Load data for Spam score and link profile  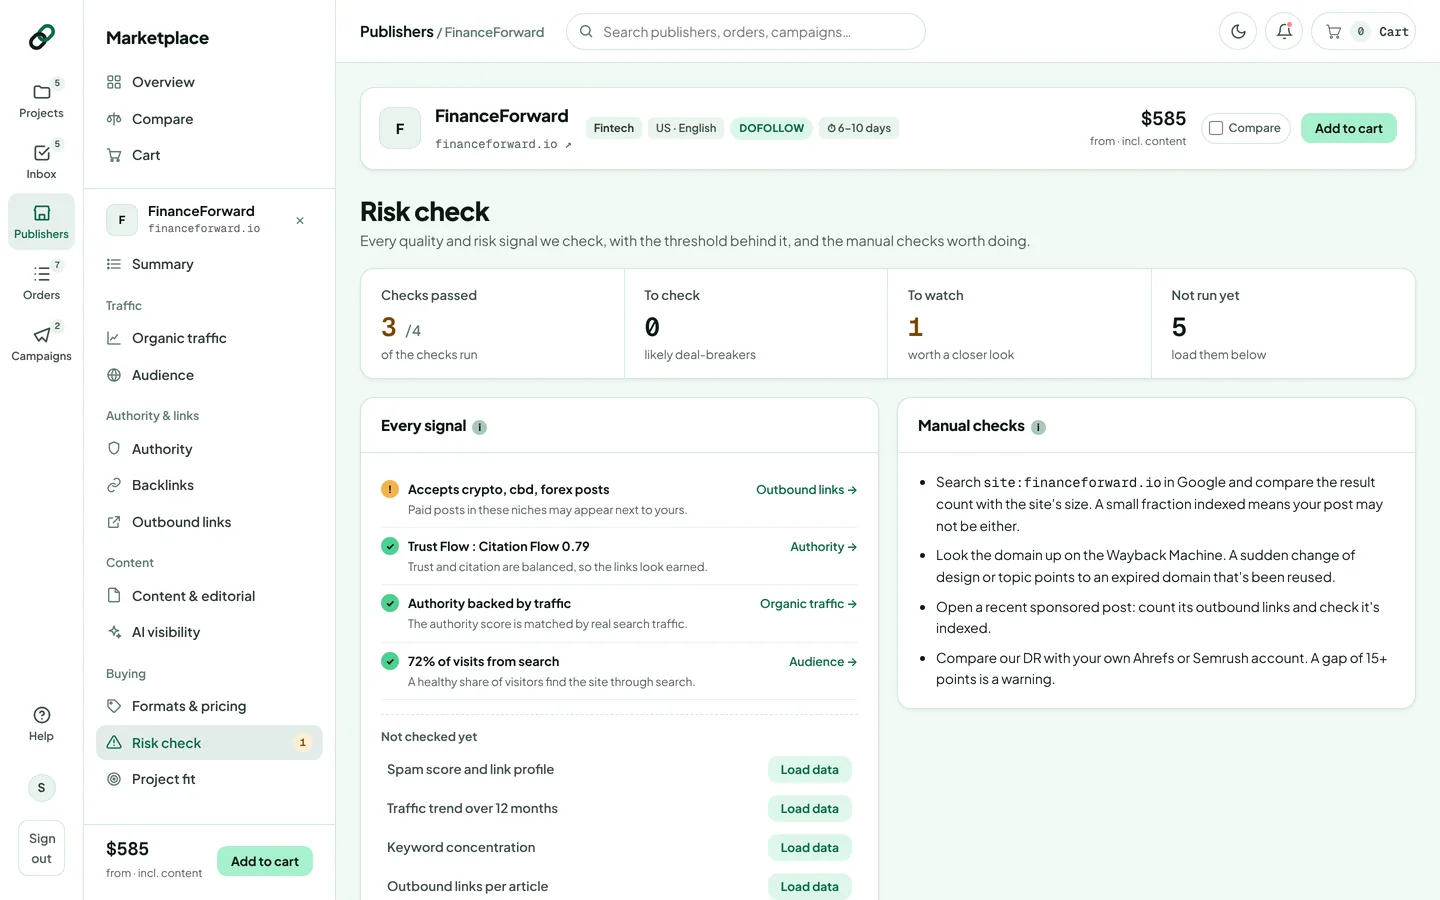click(810, 770)
